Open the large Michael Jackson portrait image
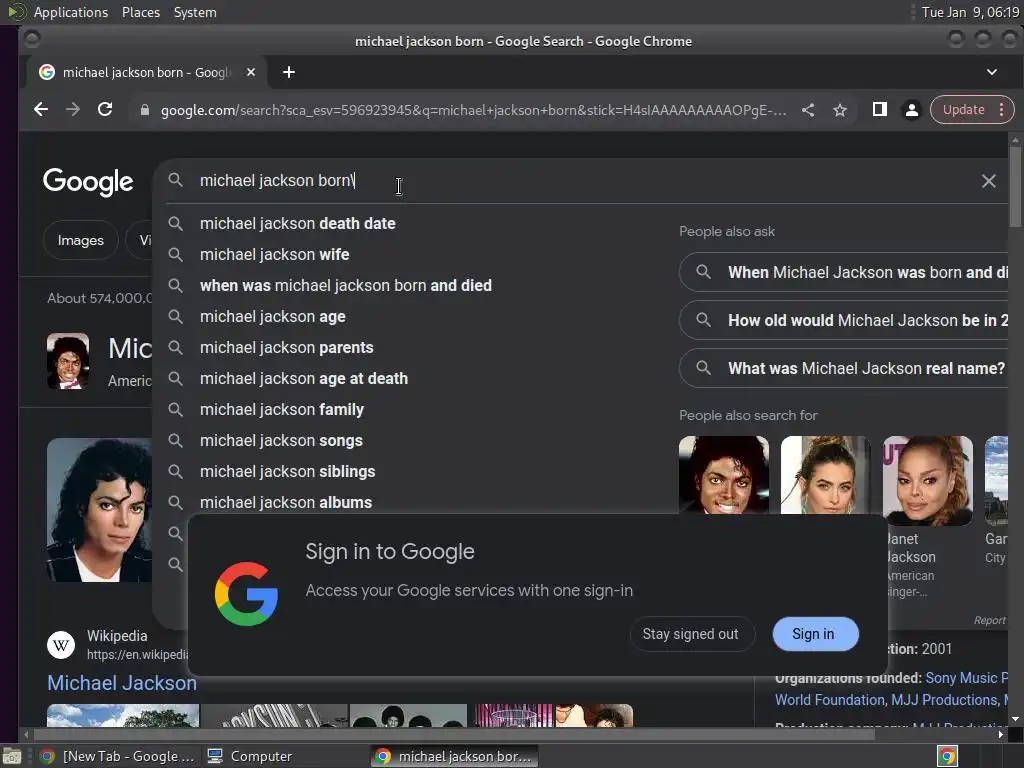The width and height of the screenshot is (1024, 768). pos(99,509)
